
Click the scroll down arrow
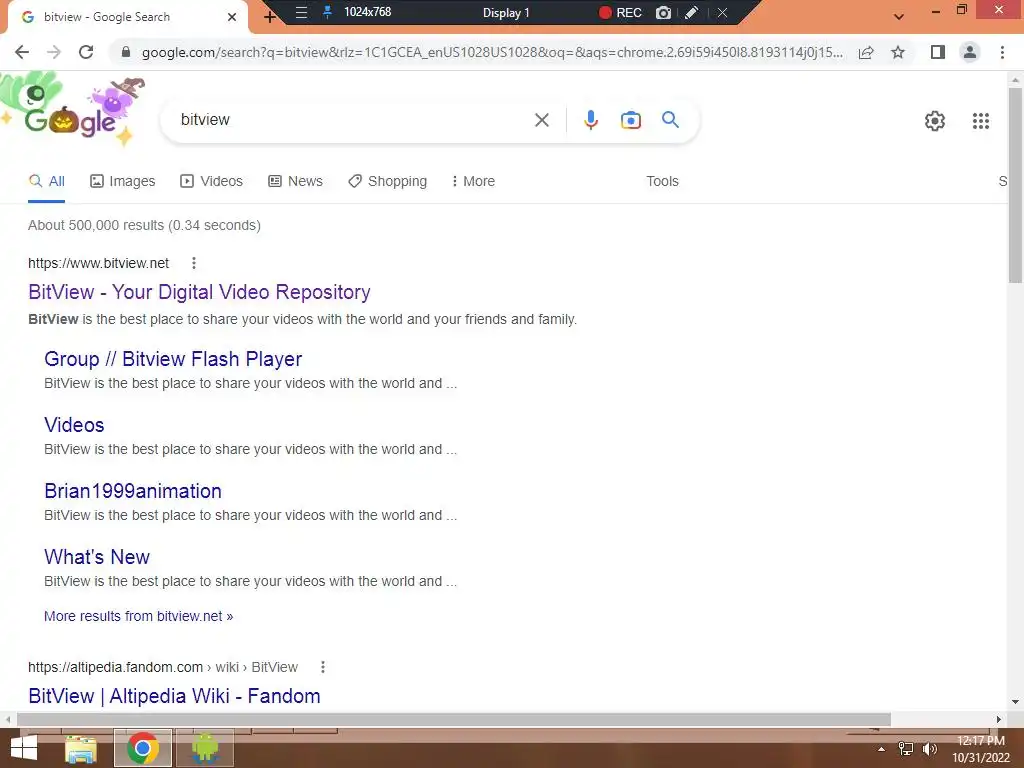tap(1015, 702)
